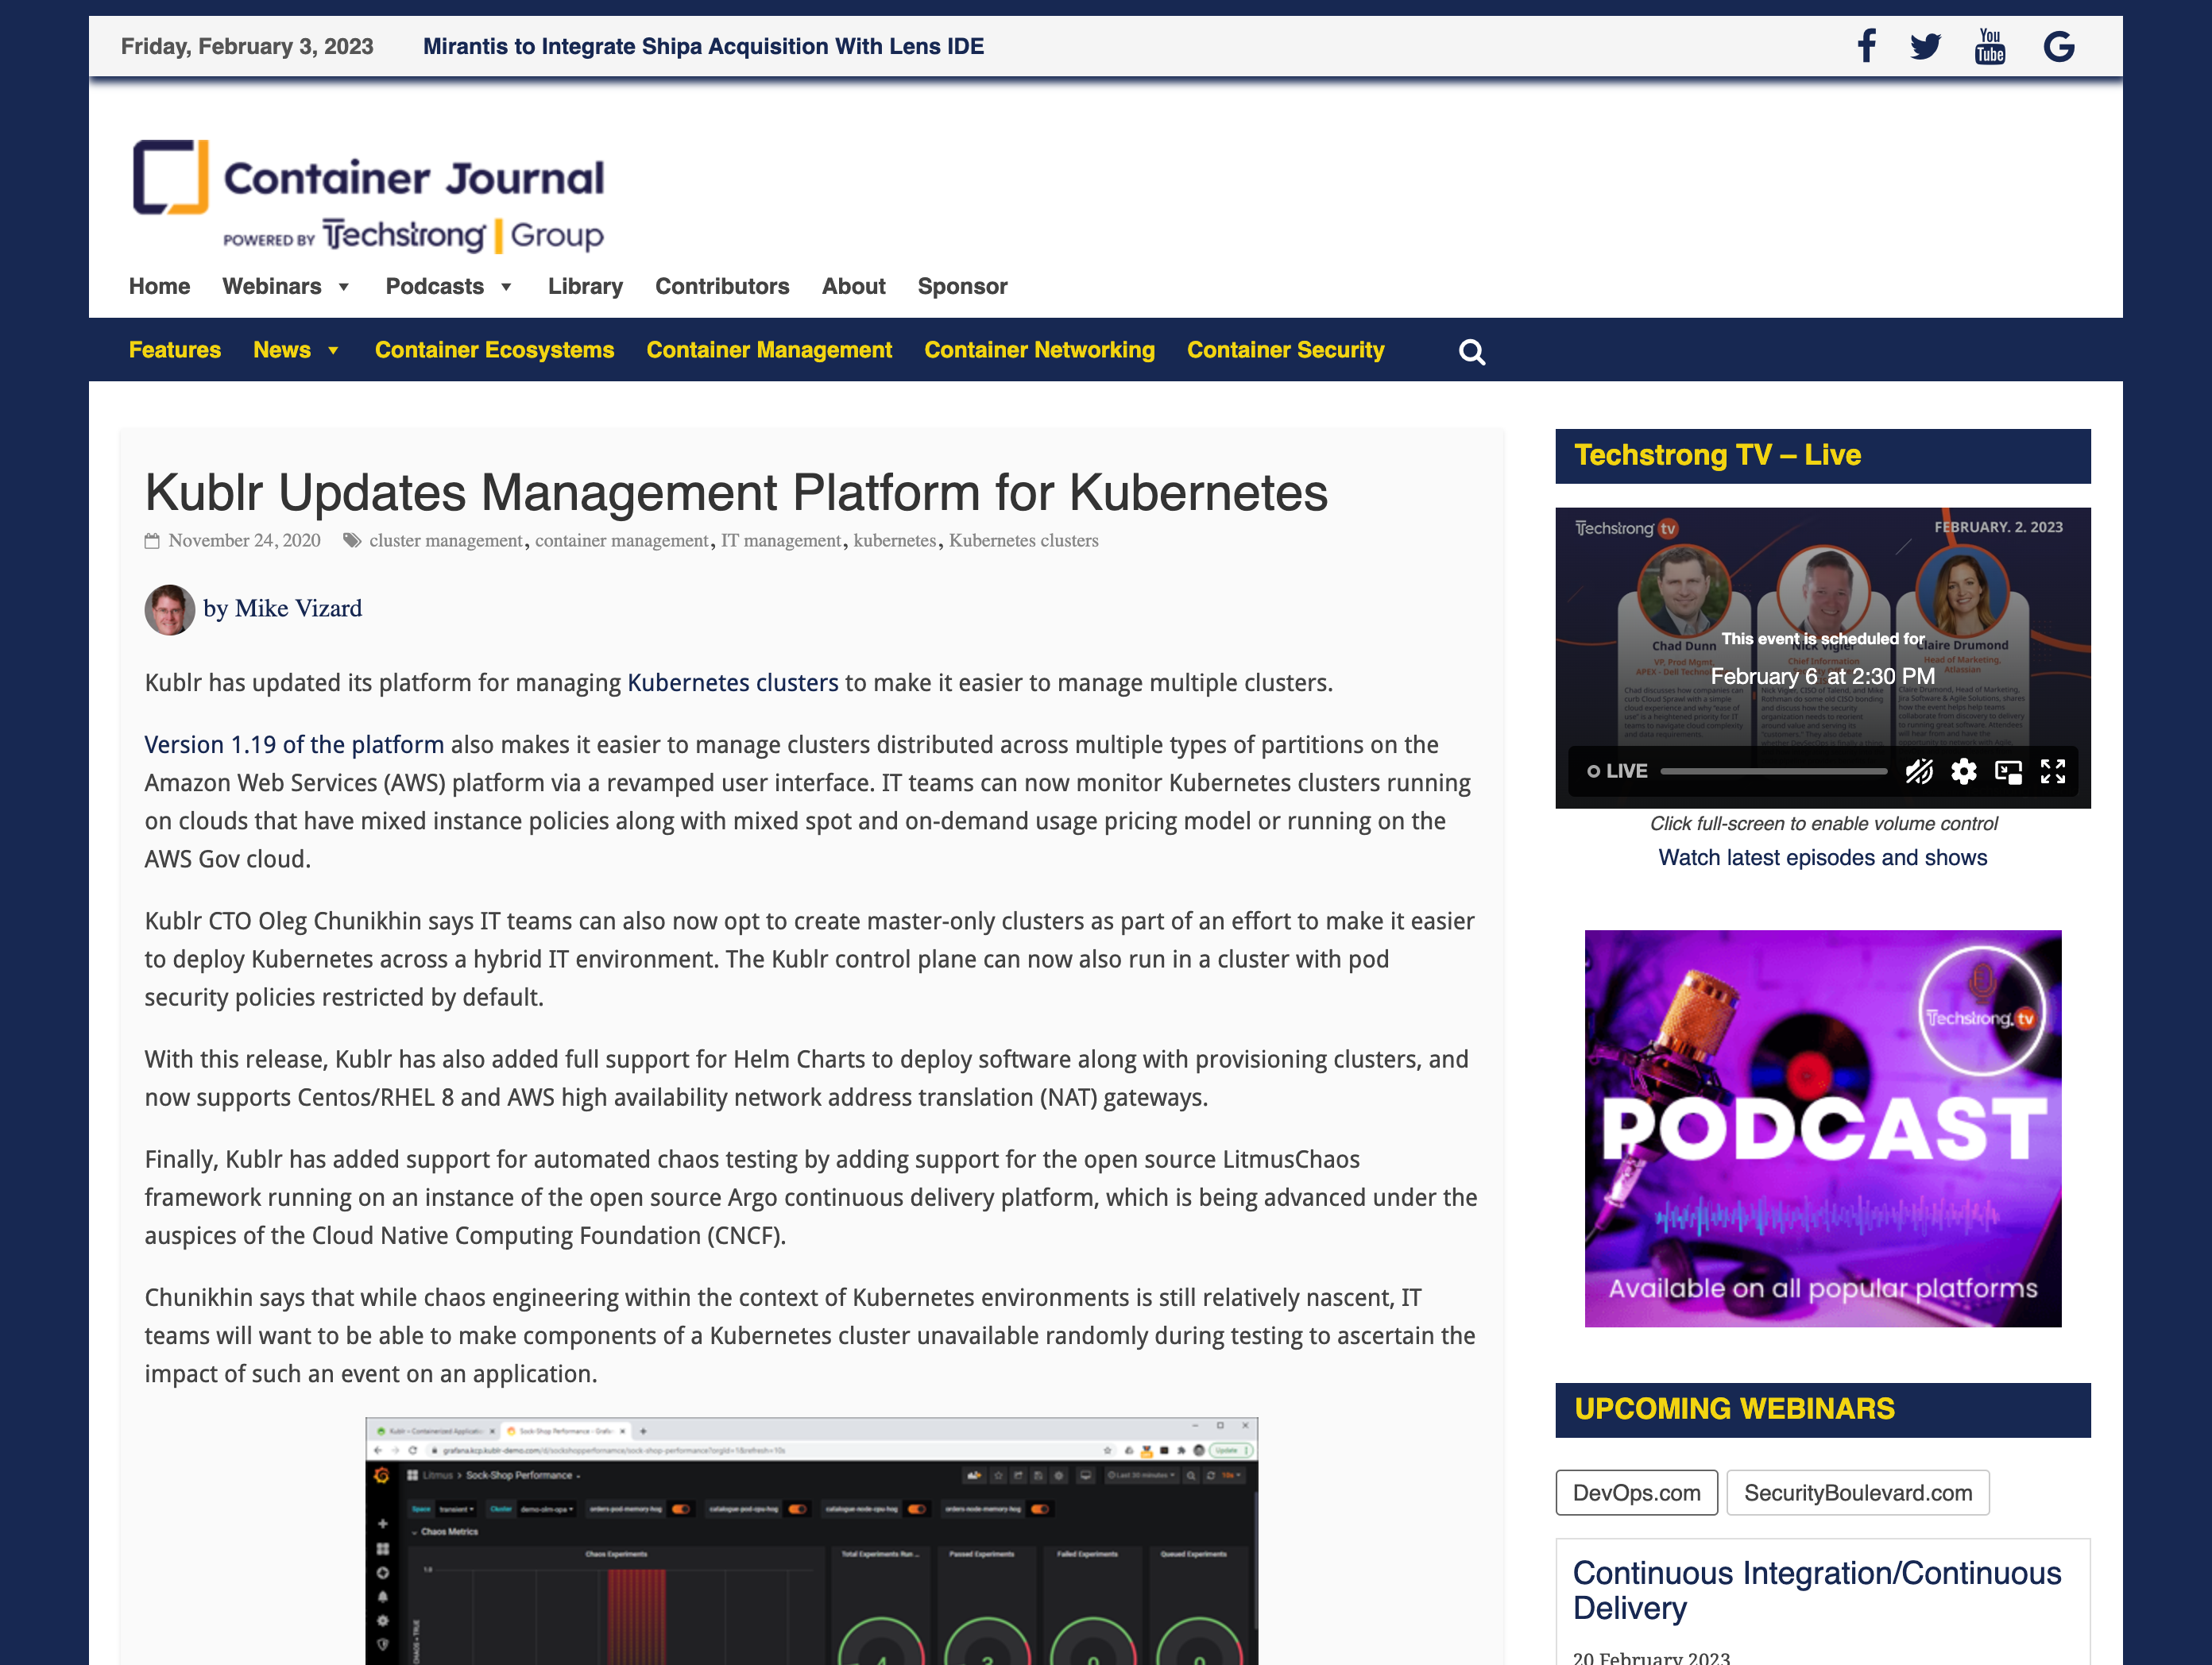Follow the Version 1.19 of the platform link
2212x1665 pixels.
pyautogui.click(x=294, y=745)
